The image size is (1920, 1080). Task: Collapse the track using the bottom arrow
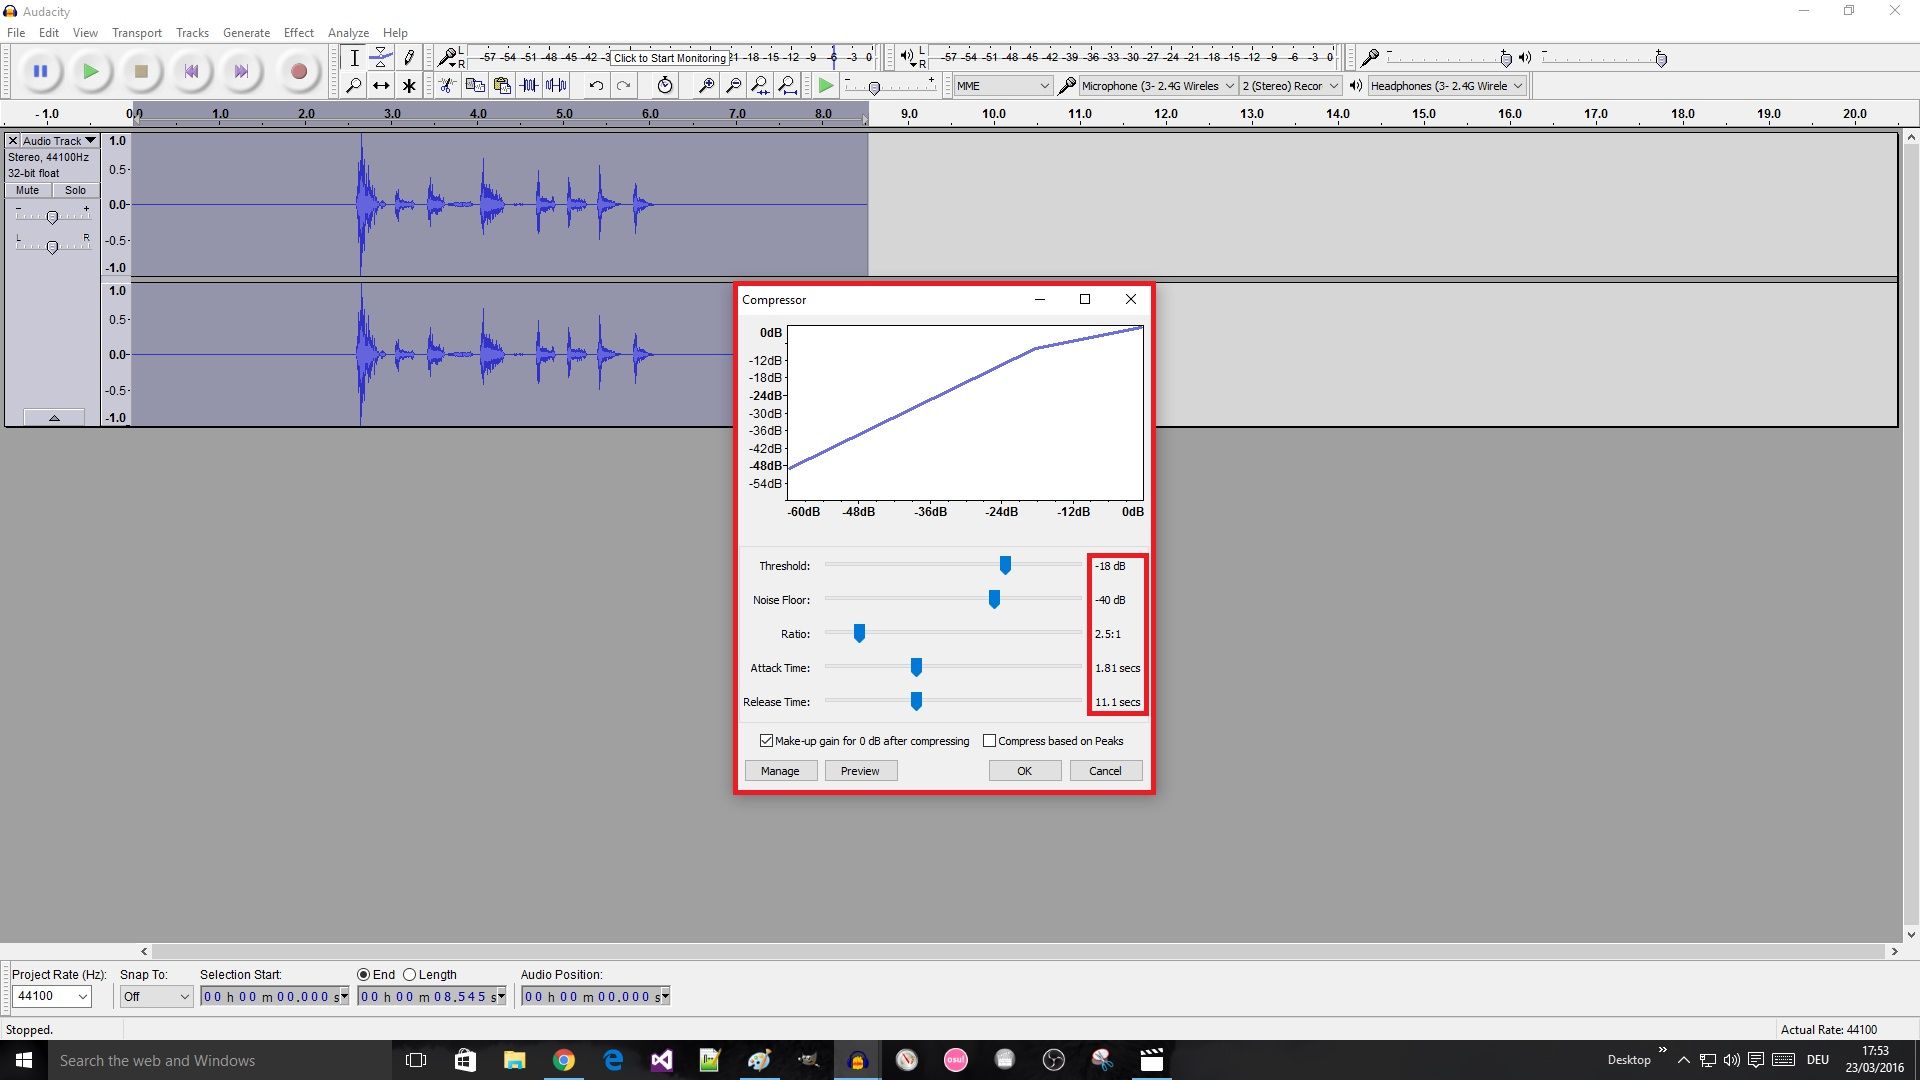[x=54, y=418]
